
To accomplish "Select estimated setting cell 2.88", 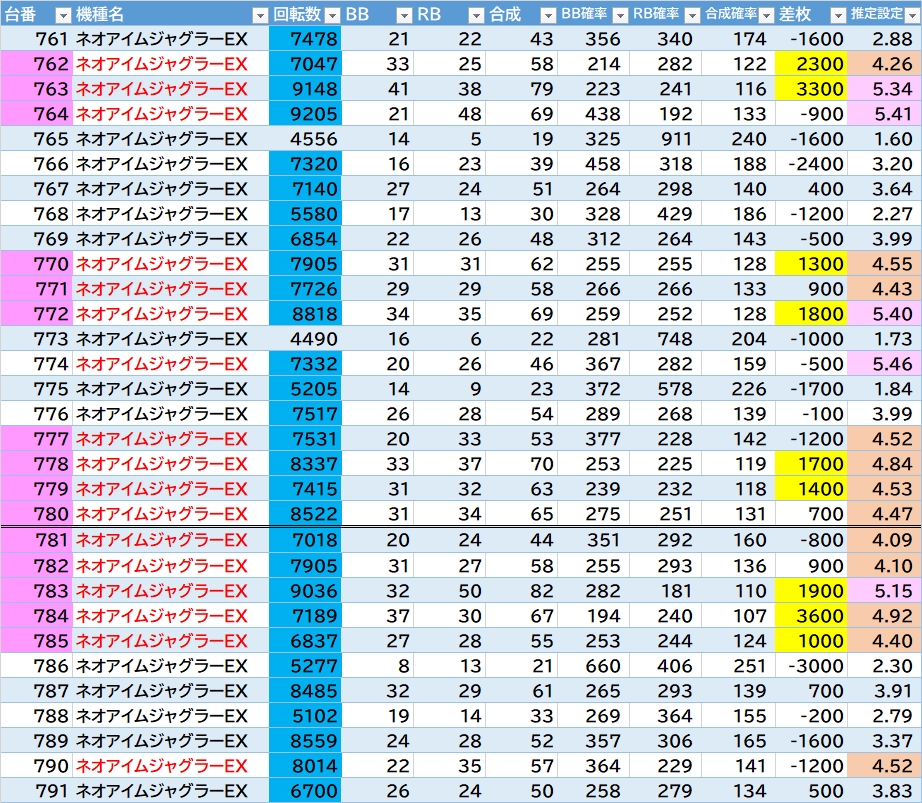I will tap(884, 39).
